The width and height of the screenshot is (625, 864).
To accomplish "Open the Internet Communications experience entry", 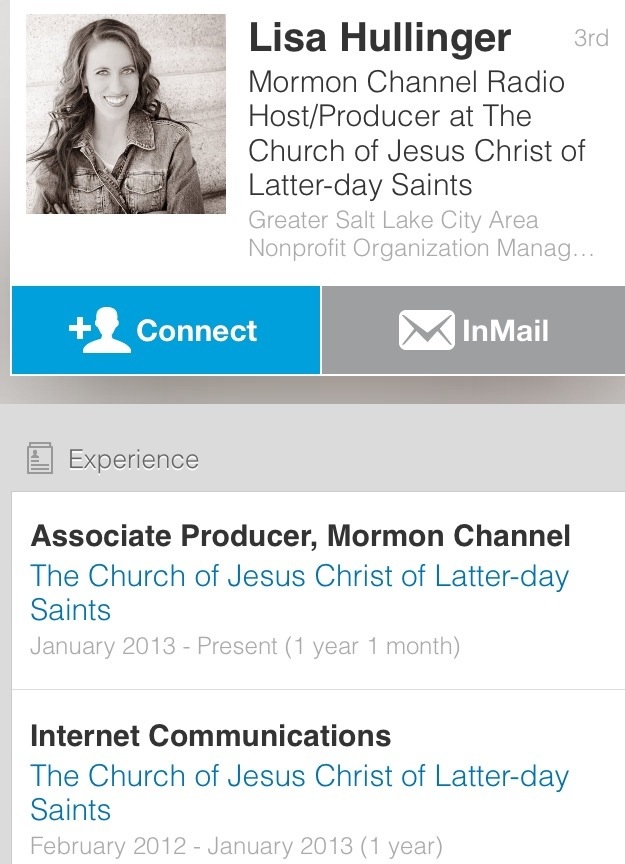I will coord(319,777).
